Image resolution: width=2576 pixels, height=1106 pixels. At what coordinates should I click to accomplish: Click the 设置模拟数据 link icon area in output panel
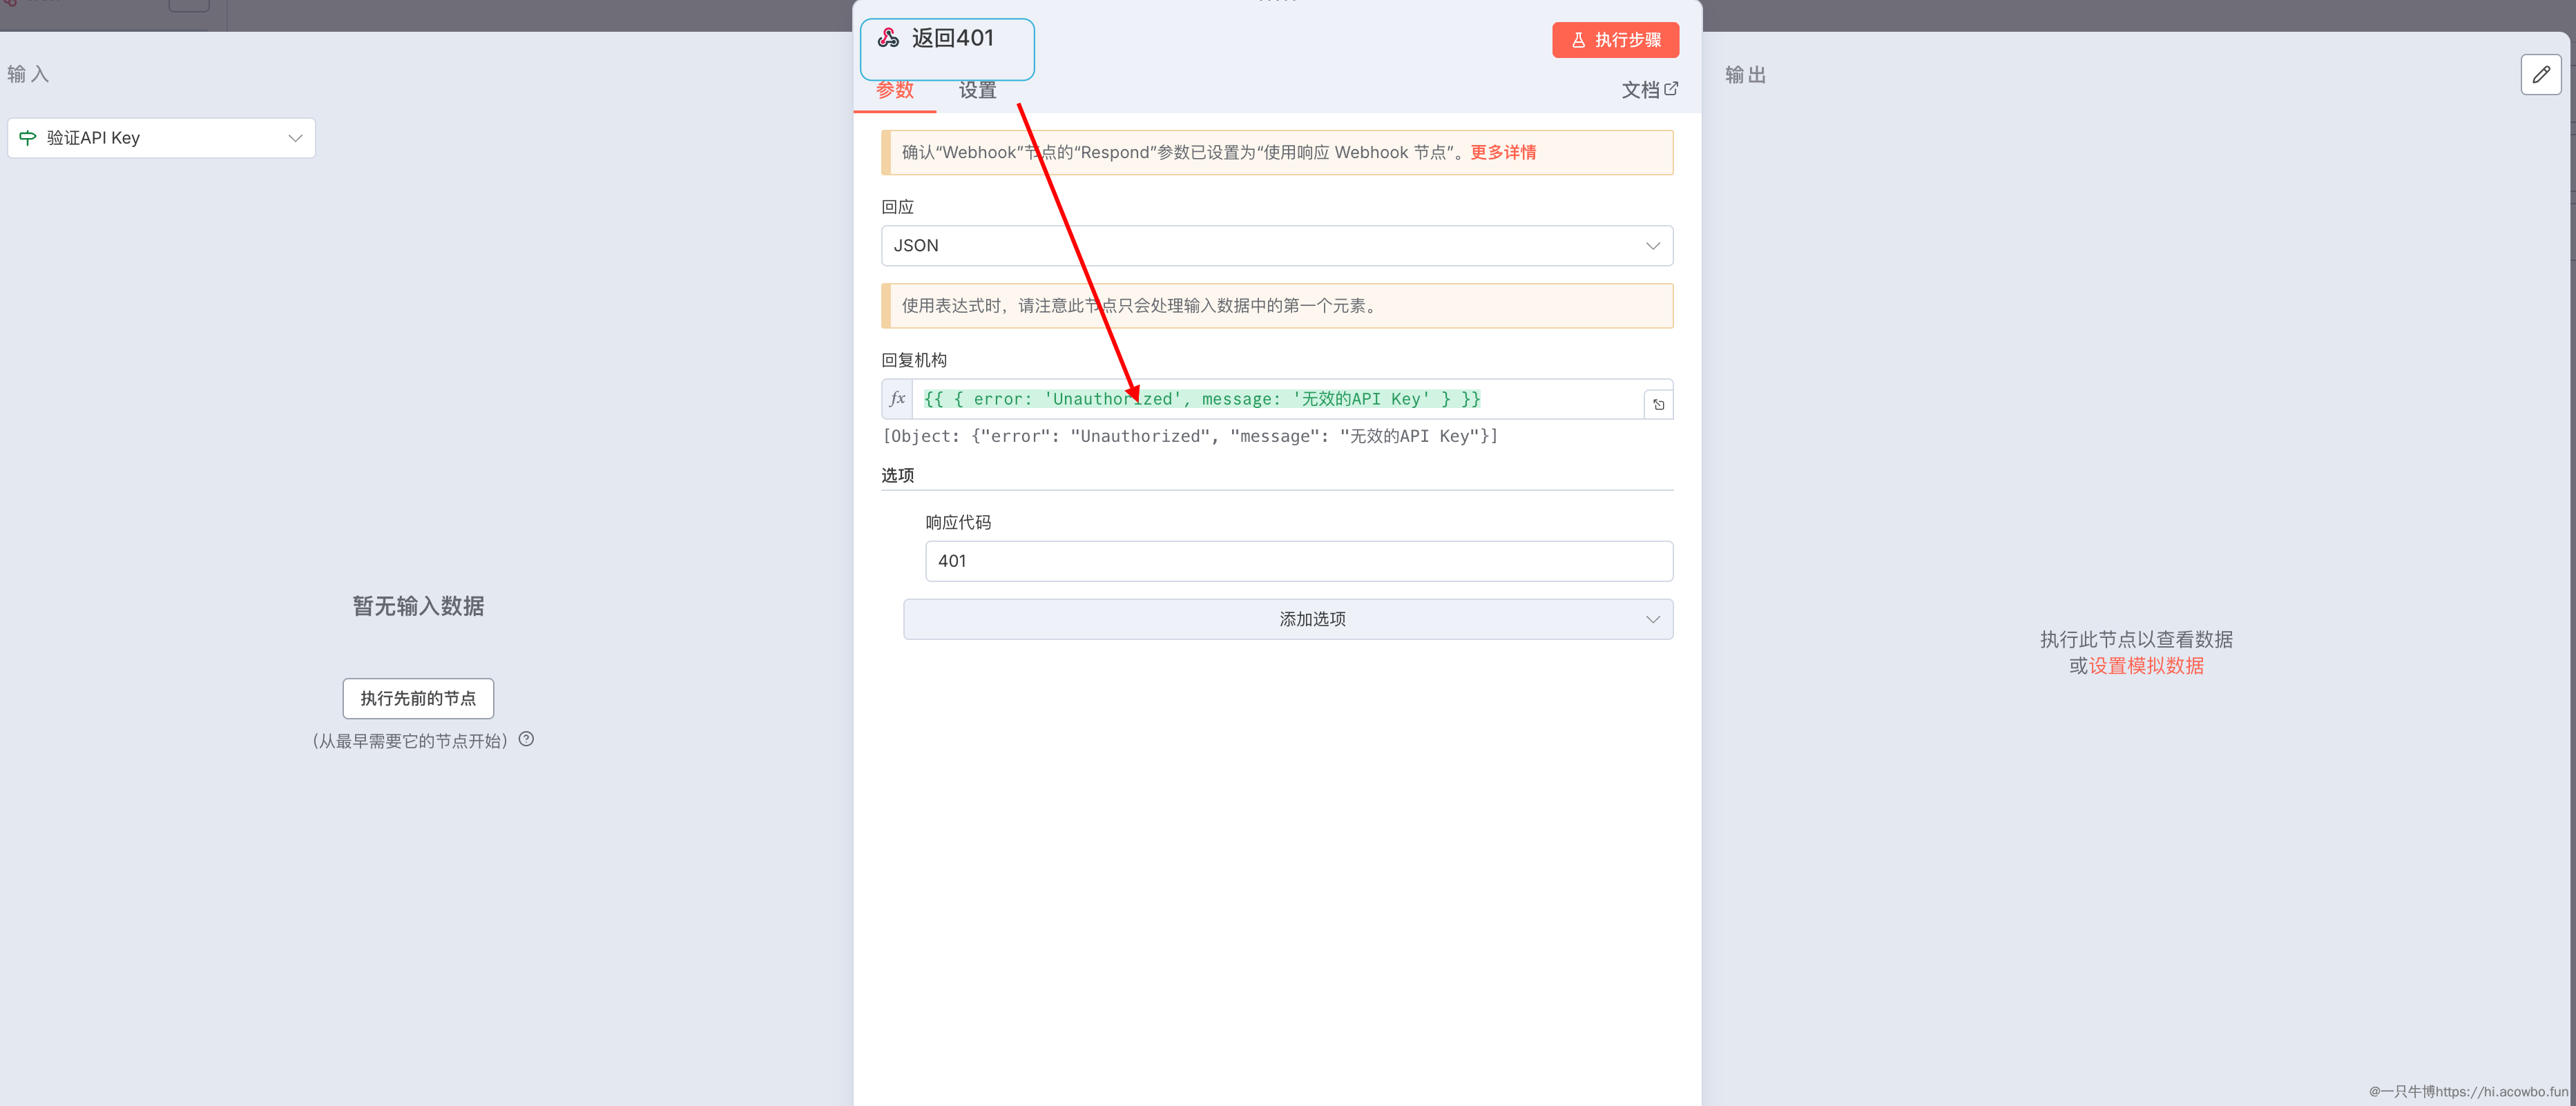coord(2148,666)
